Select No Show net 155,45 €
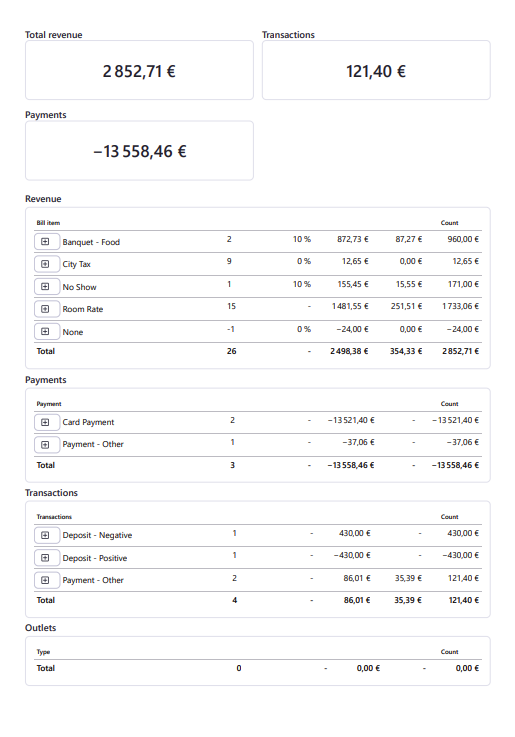Viewport: 515px width, 737px height. click(353, 284)
